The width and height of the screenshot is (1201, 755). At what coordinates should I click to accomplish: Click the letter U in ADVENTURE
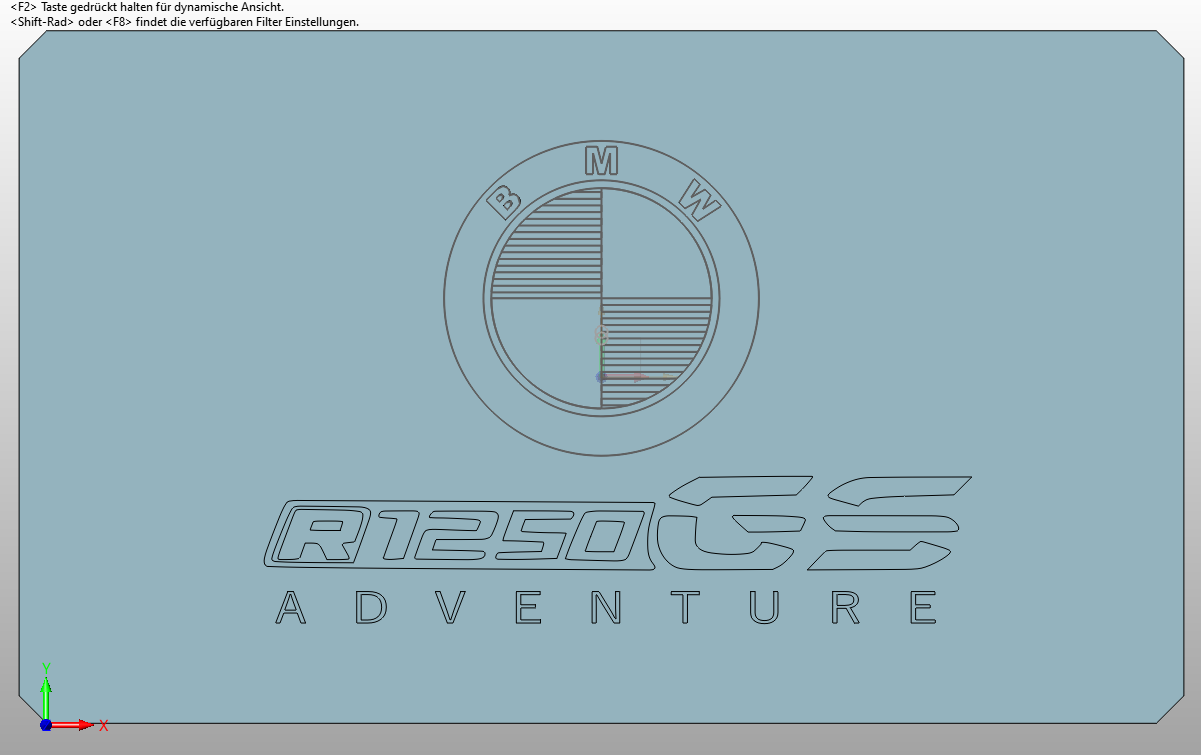click(764, 608)
